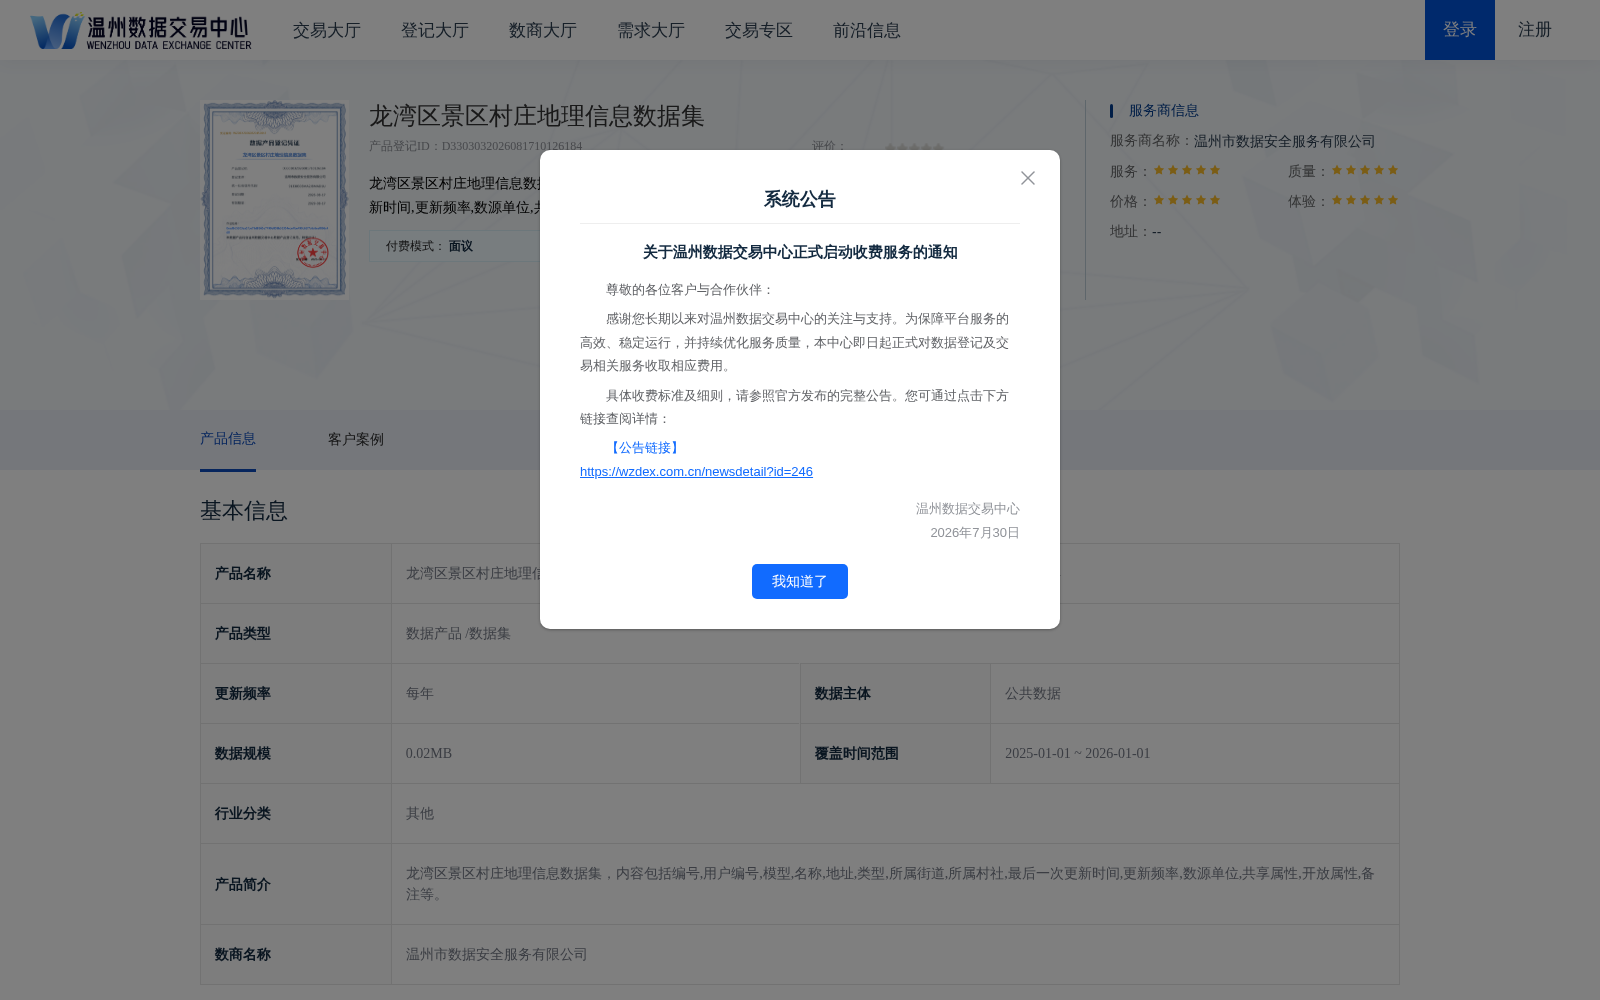
Task: Click the 价格 star rating
Action: point(1187,200)
